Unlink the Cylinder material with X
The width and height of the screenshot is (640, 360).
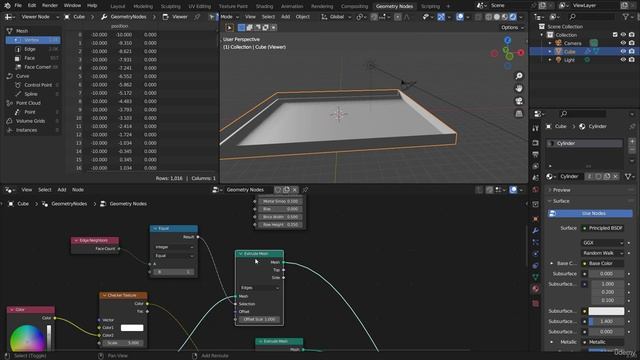(616, 176)
